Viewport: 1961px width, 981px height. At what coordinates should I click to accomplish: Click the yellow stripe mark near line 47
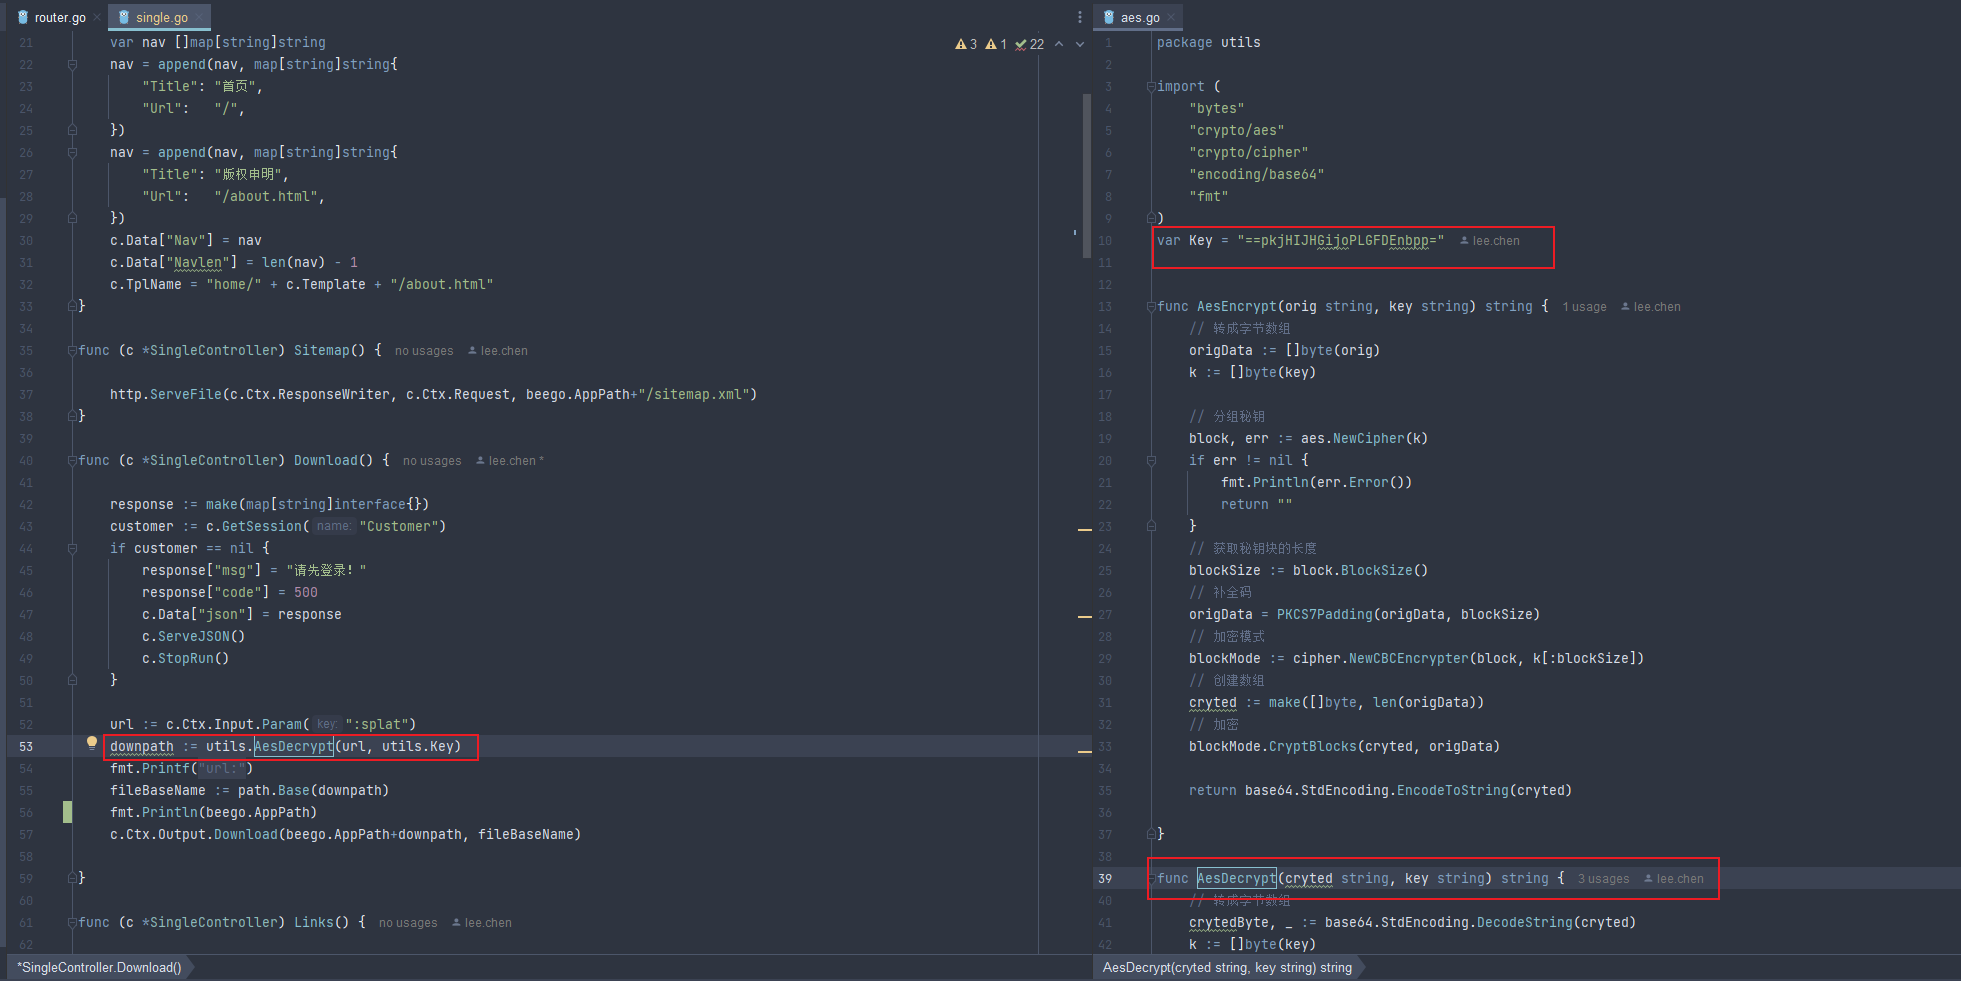[1084, 617]
